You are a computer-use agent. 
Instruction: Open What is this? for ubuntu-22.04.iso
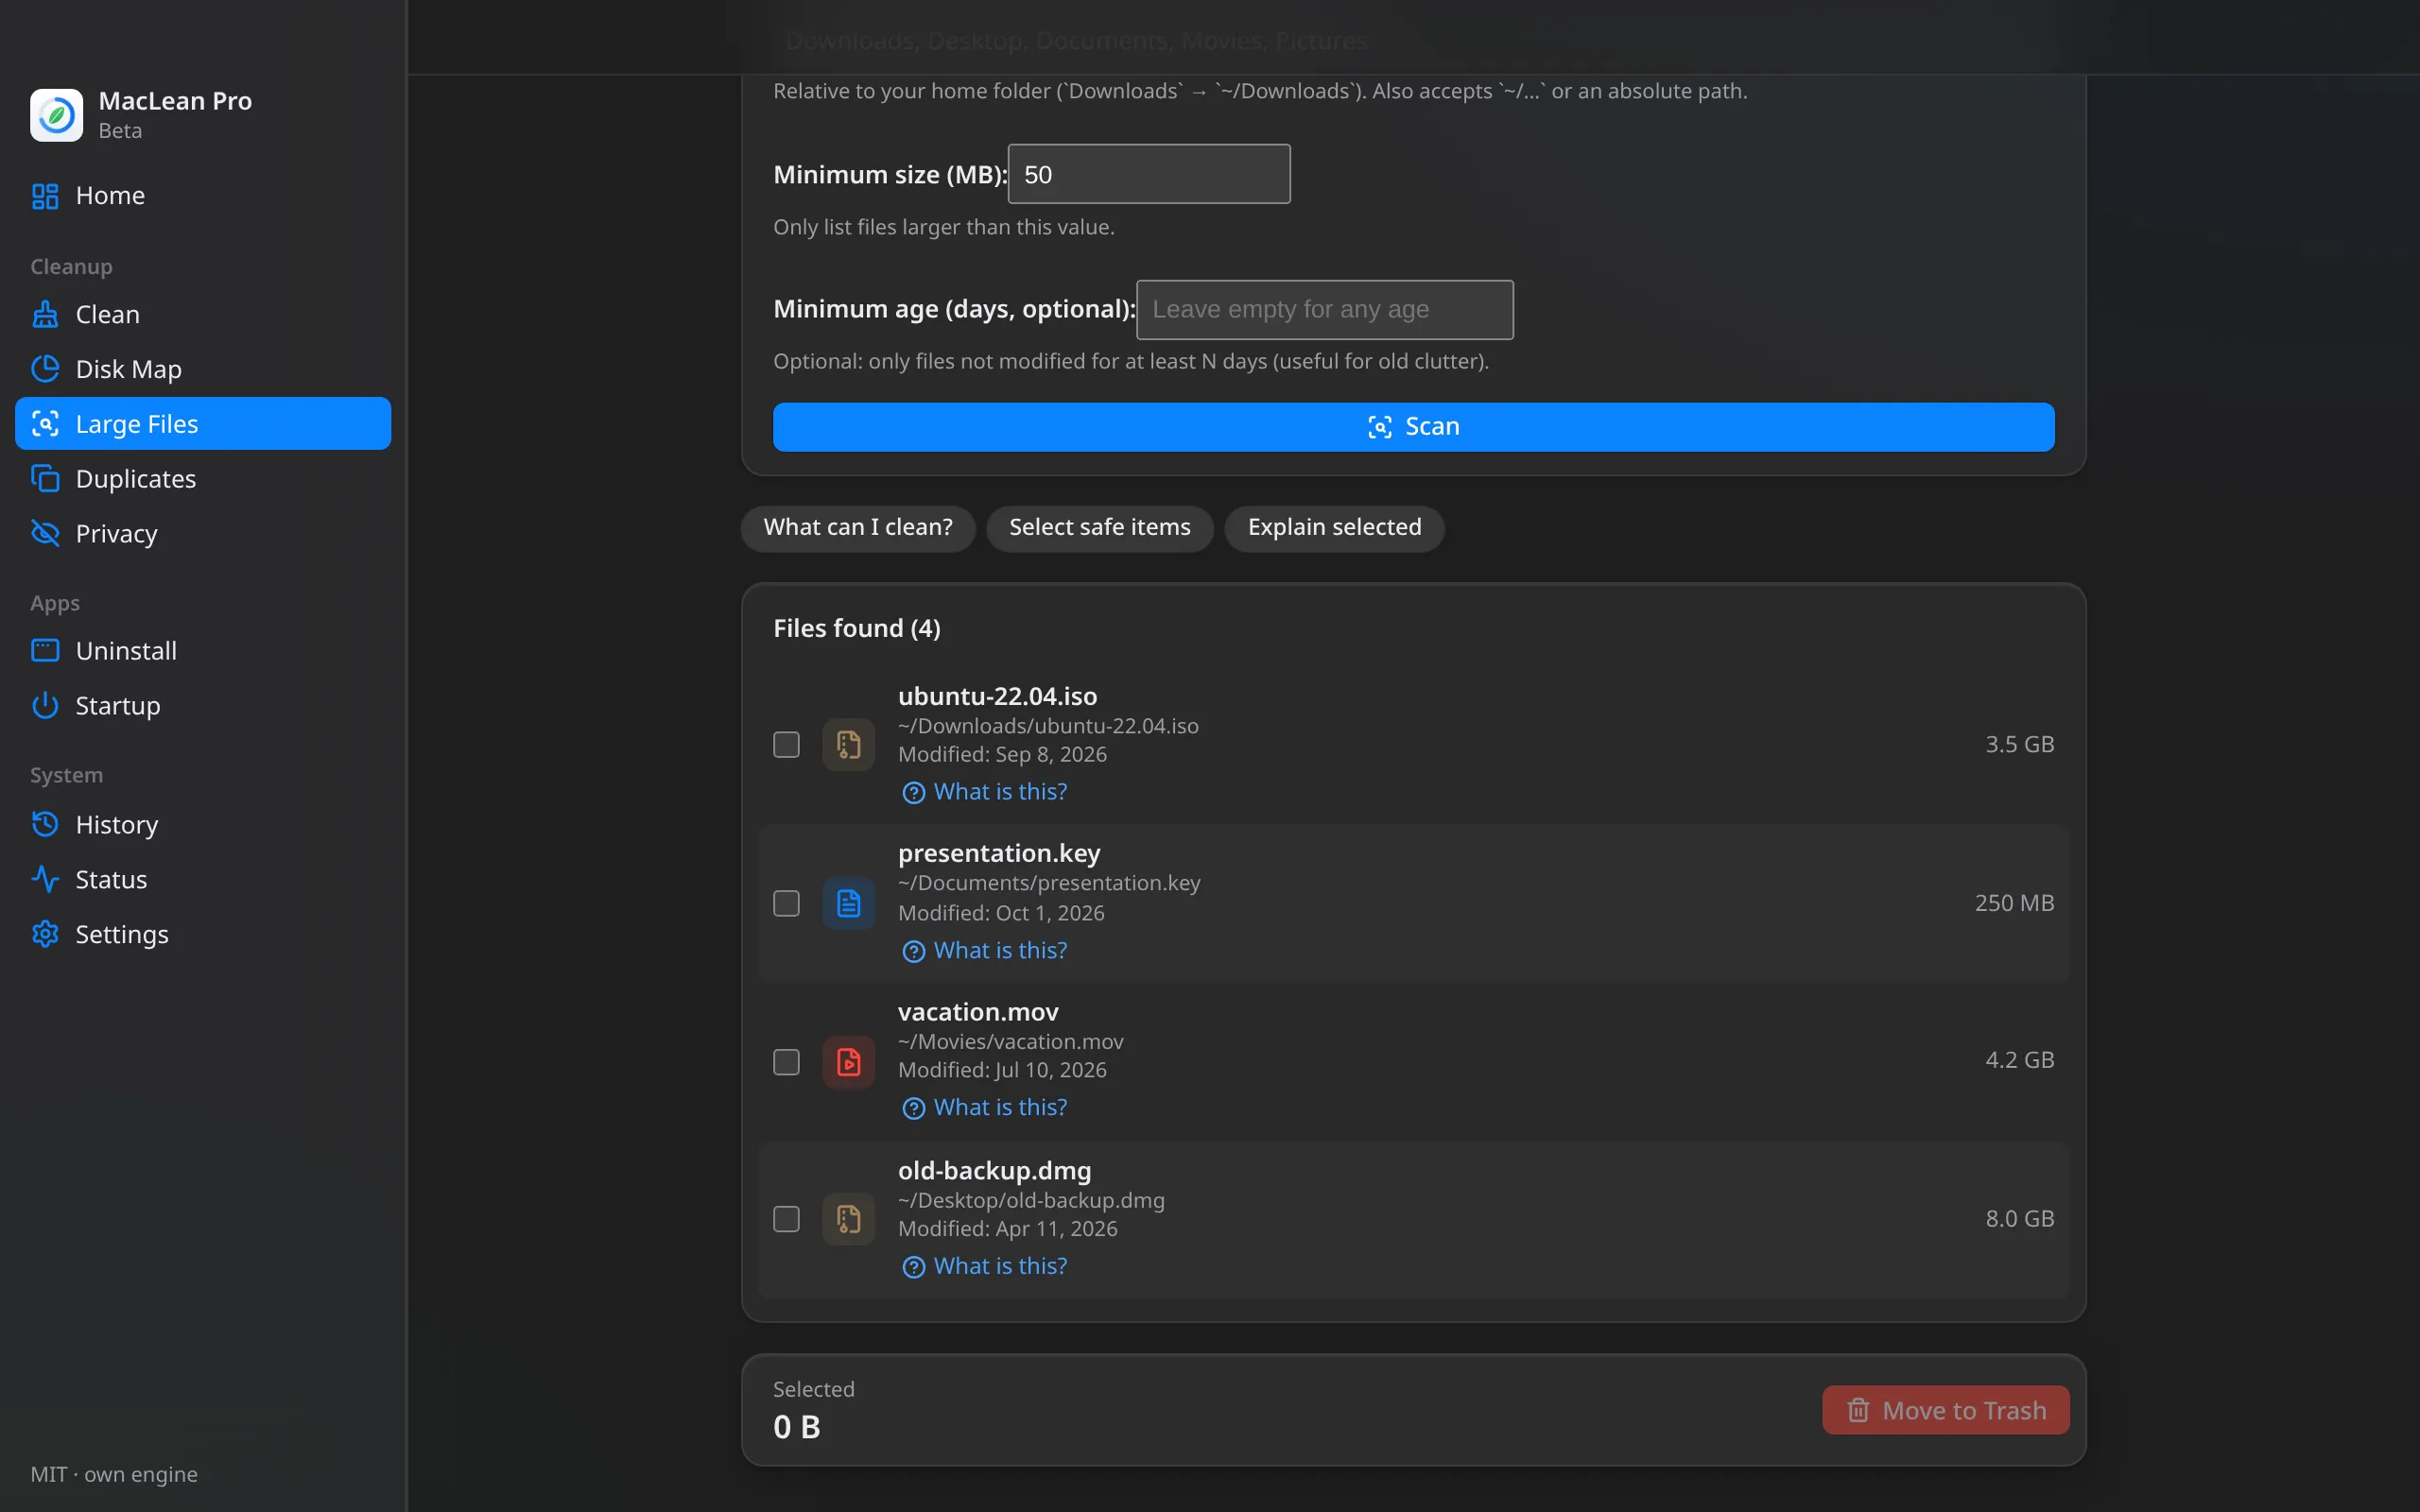985,792
